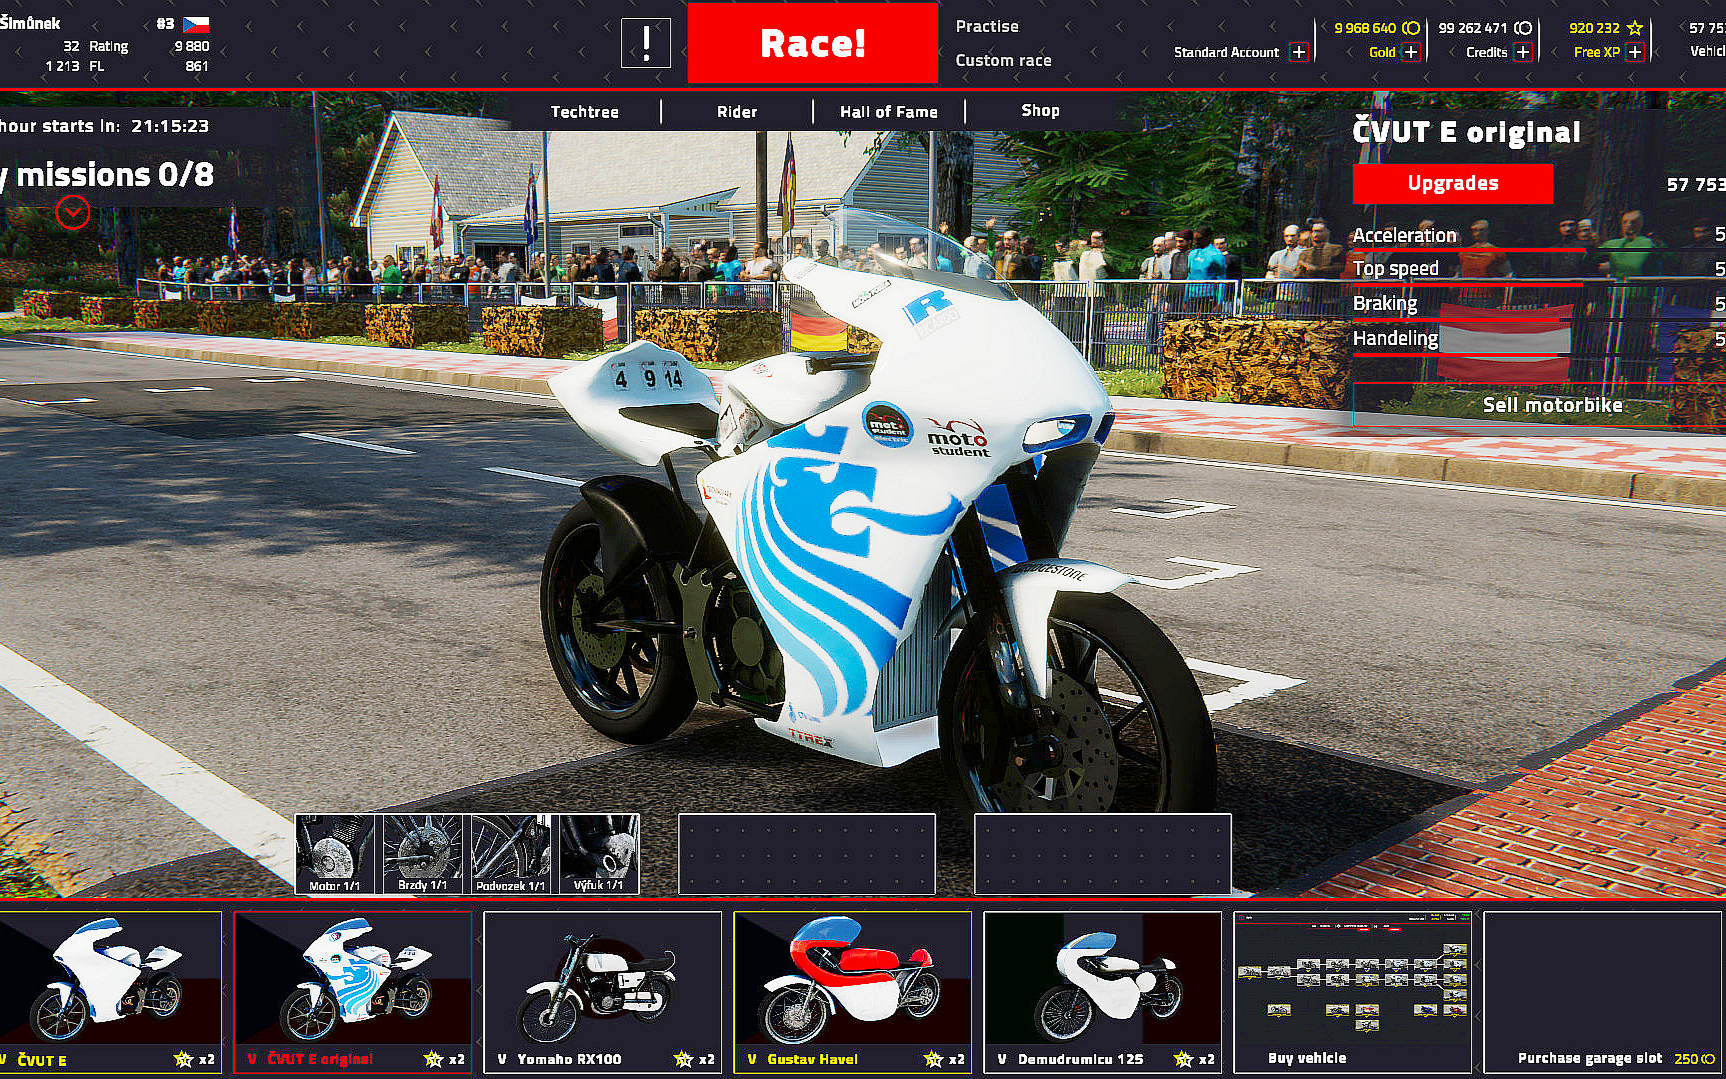
Task: Click the Handeling stat row
Action: (x=1539, y=339)
